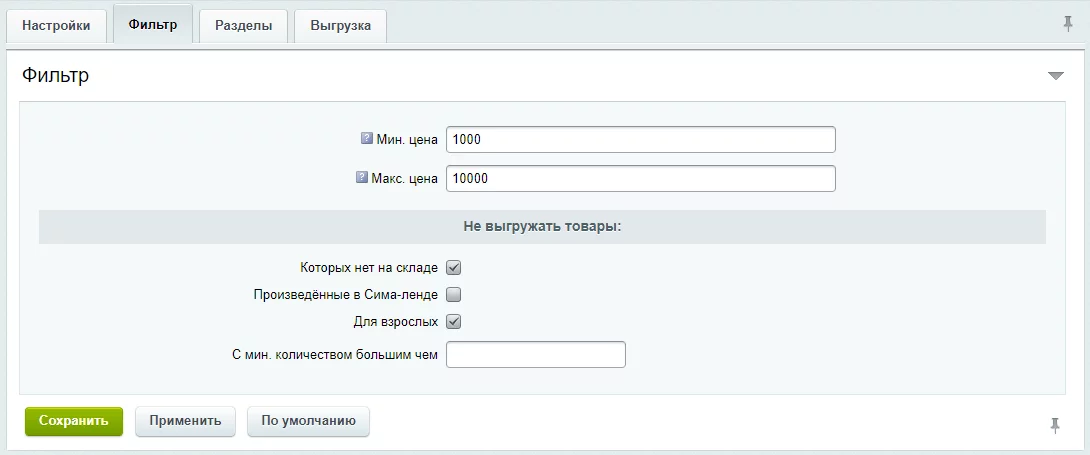Click into the Макс. цена field

tap(640, 179)
